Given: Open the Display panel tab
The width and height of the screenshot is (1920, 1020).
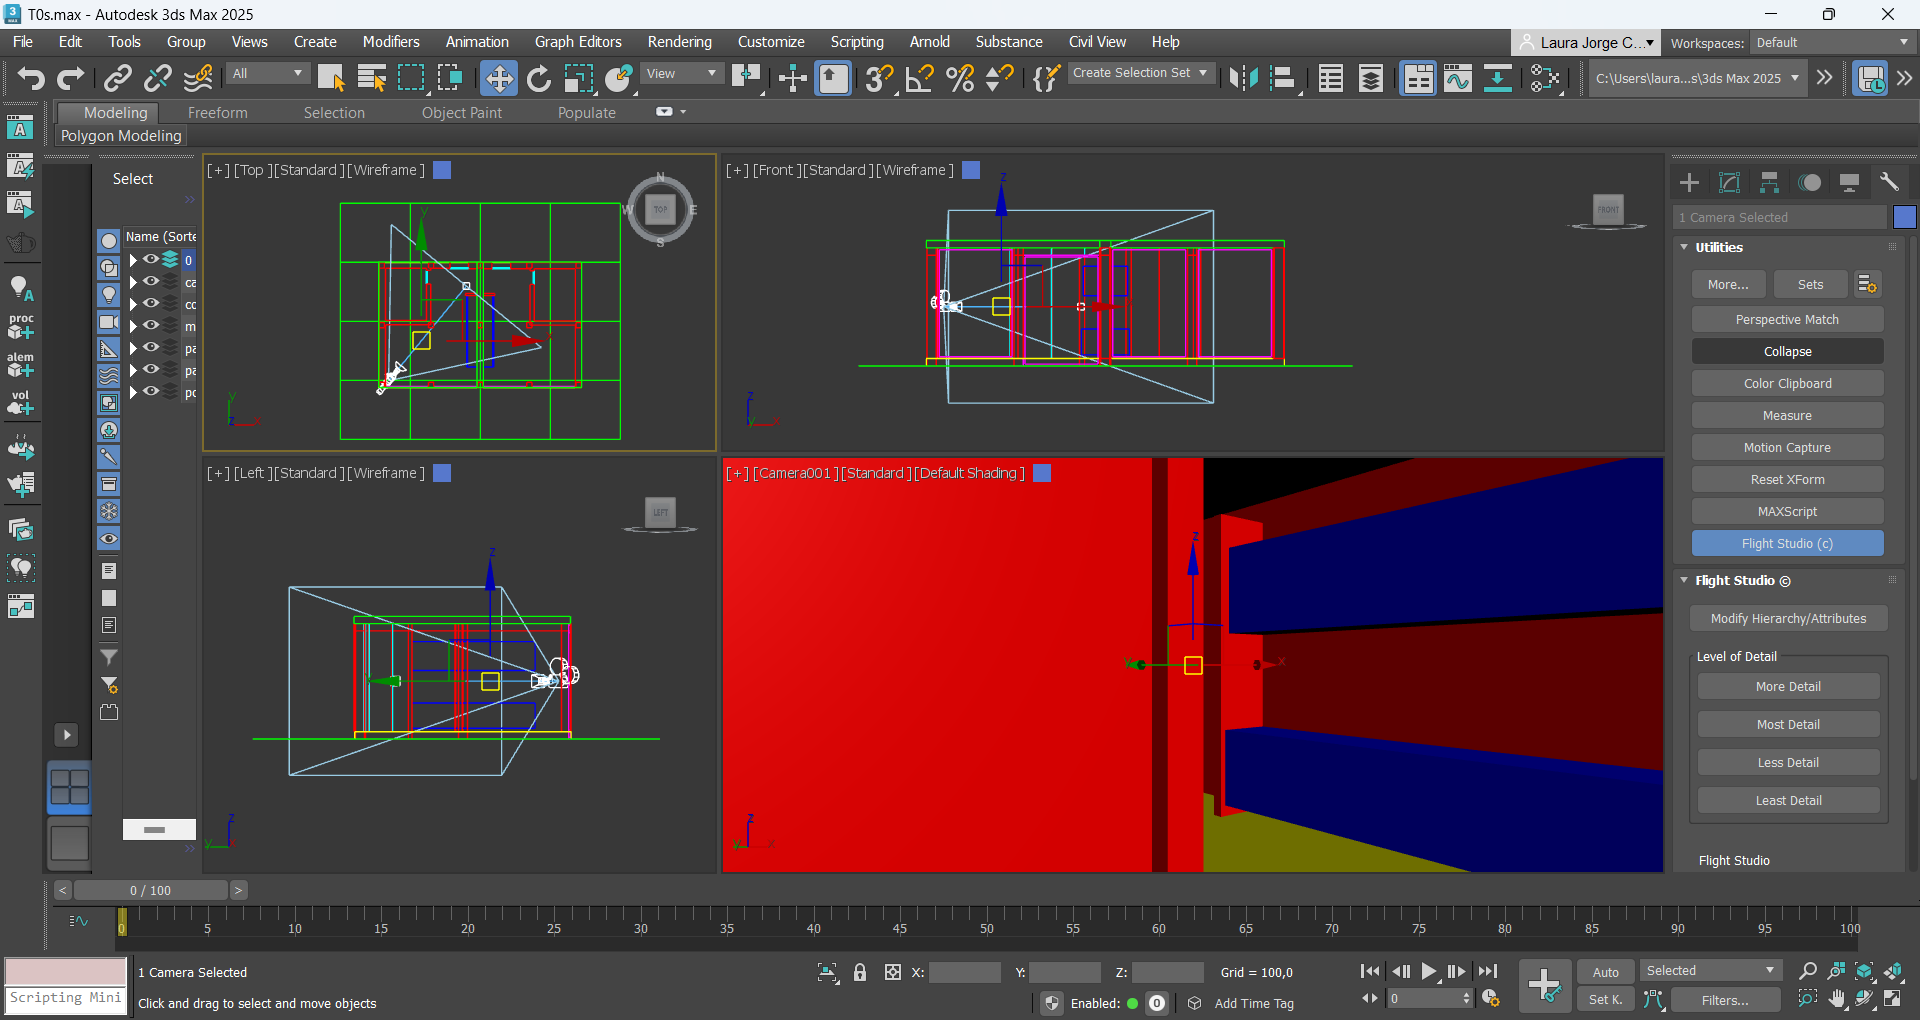Looking at the screenshot, I should tap(1849, 182).
